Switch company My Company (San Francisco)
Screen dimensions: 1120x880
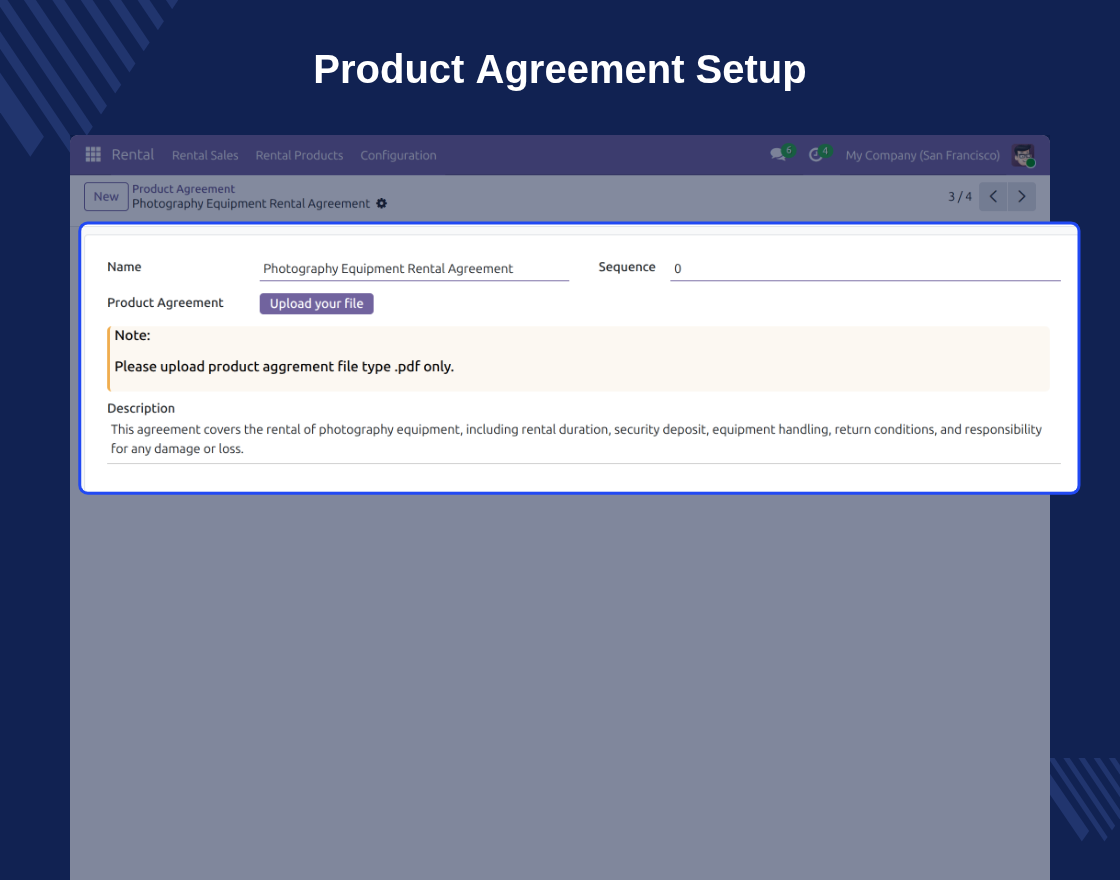coord(922,155)
